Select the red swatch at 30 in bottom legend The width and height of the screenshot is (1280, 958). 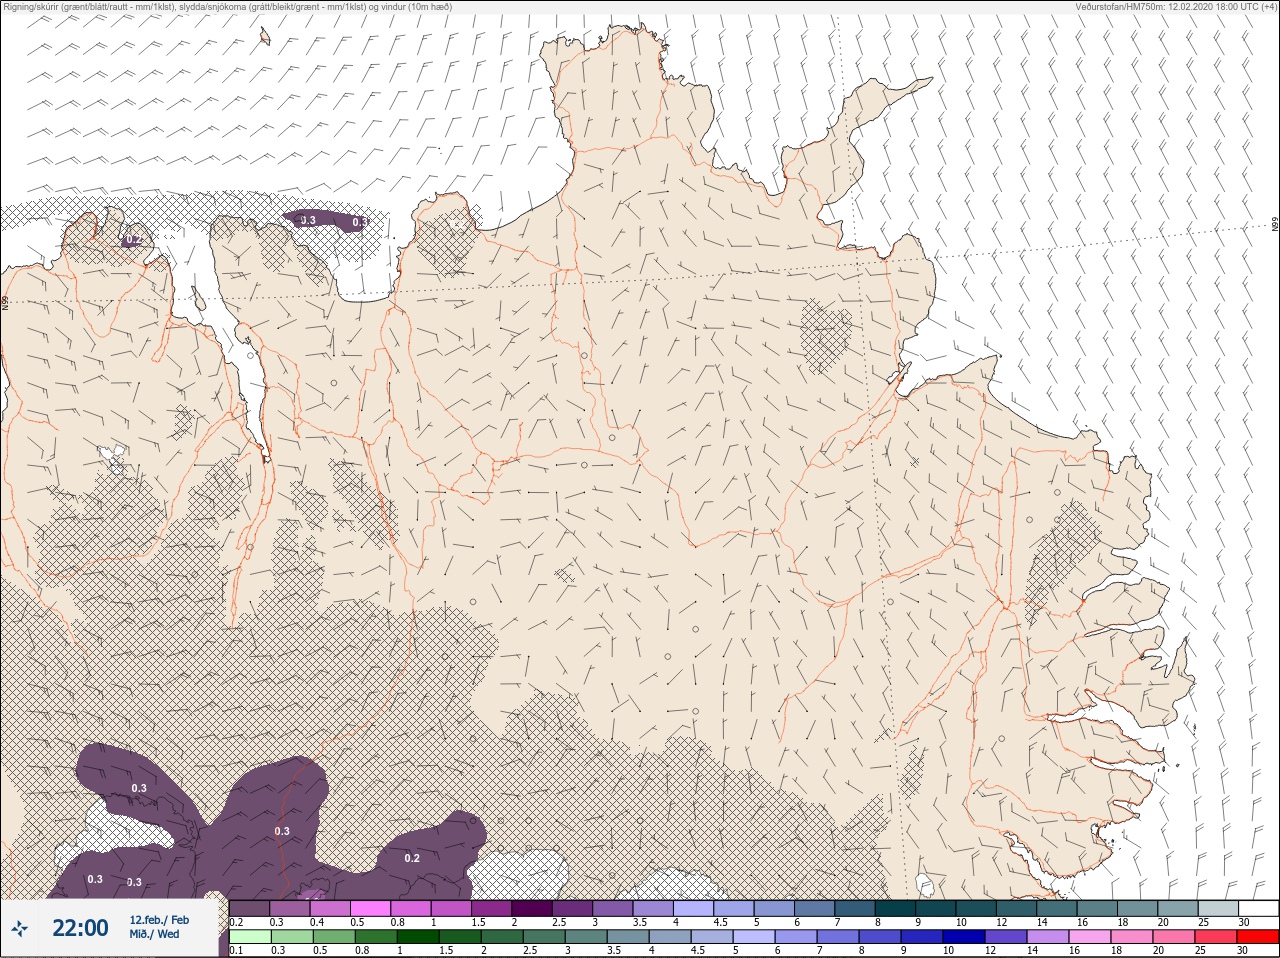(1260, 938)
